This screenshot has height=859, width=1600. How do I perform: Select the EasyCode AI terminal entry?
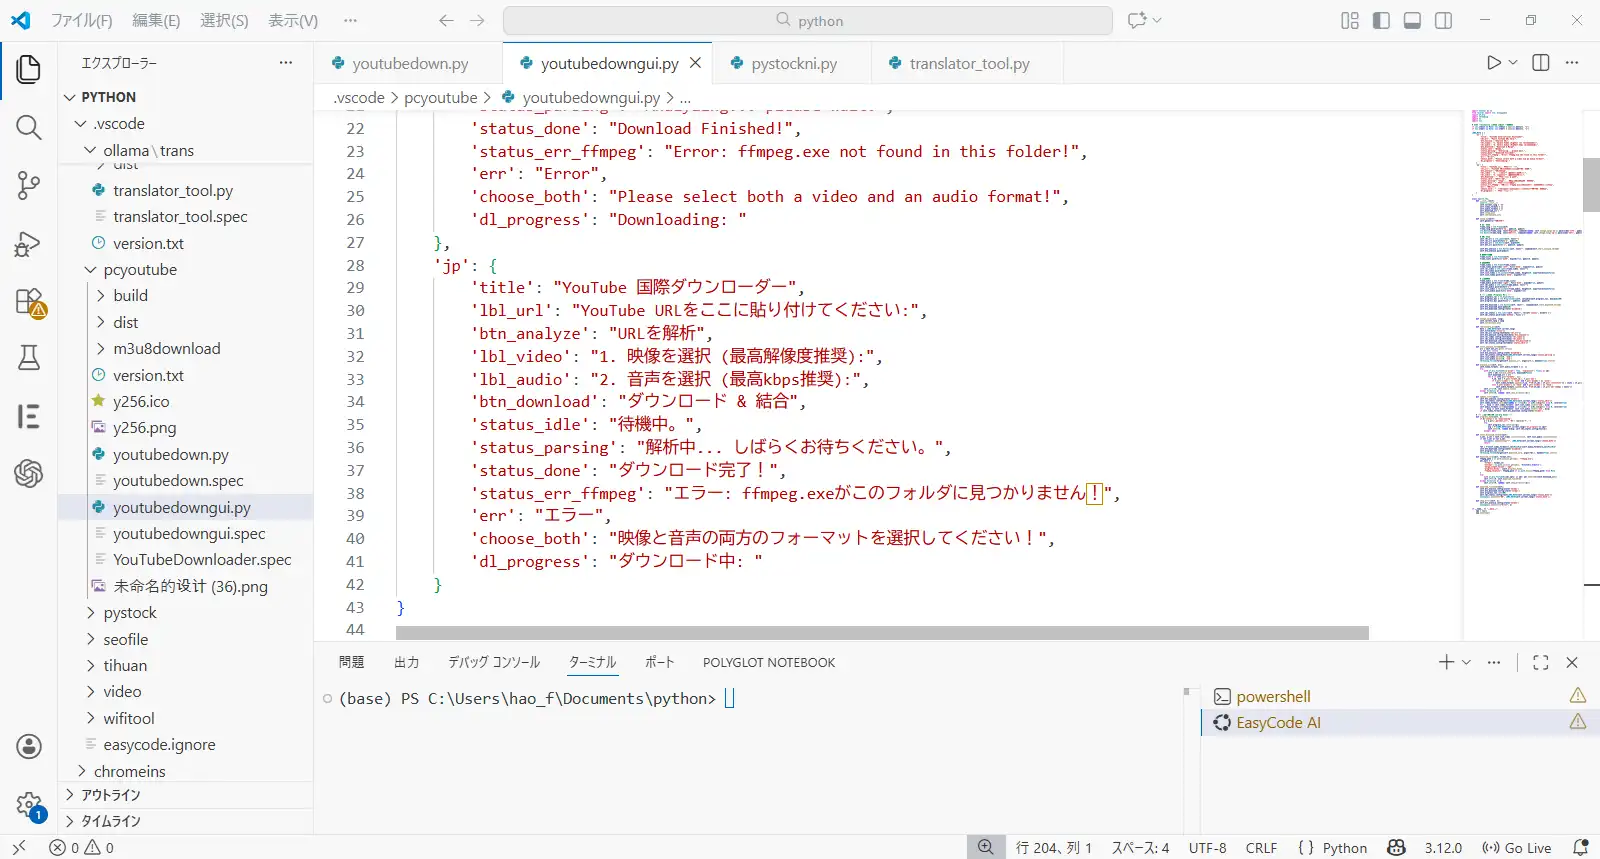(x=1398, y=722)
